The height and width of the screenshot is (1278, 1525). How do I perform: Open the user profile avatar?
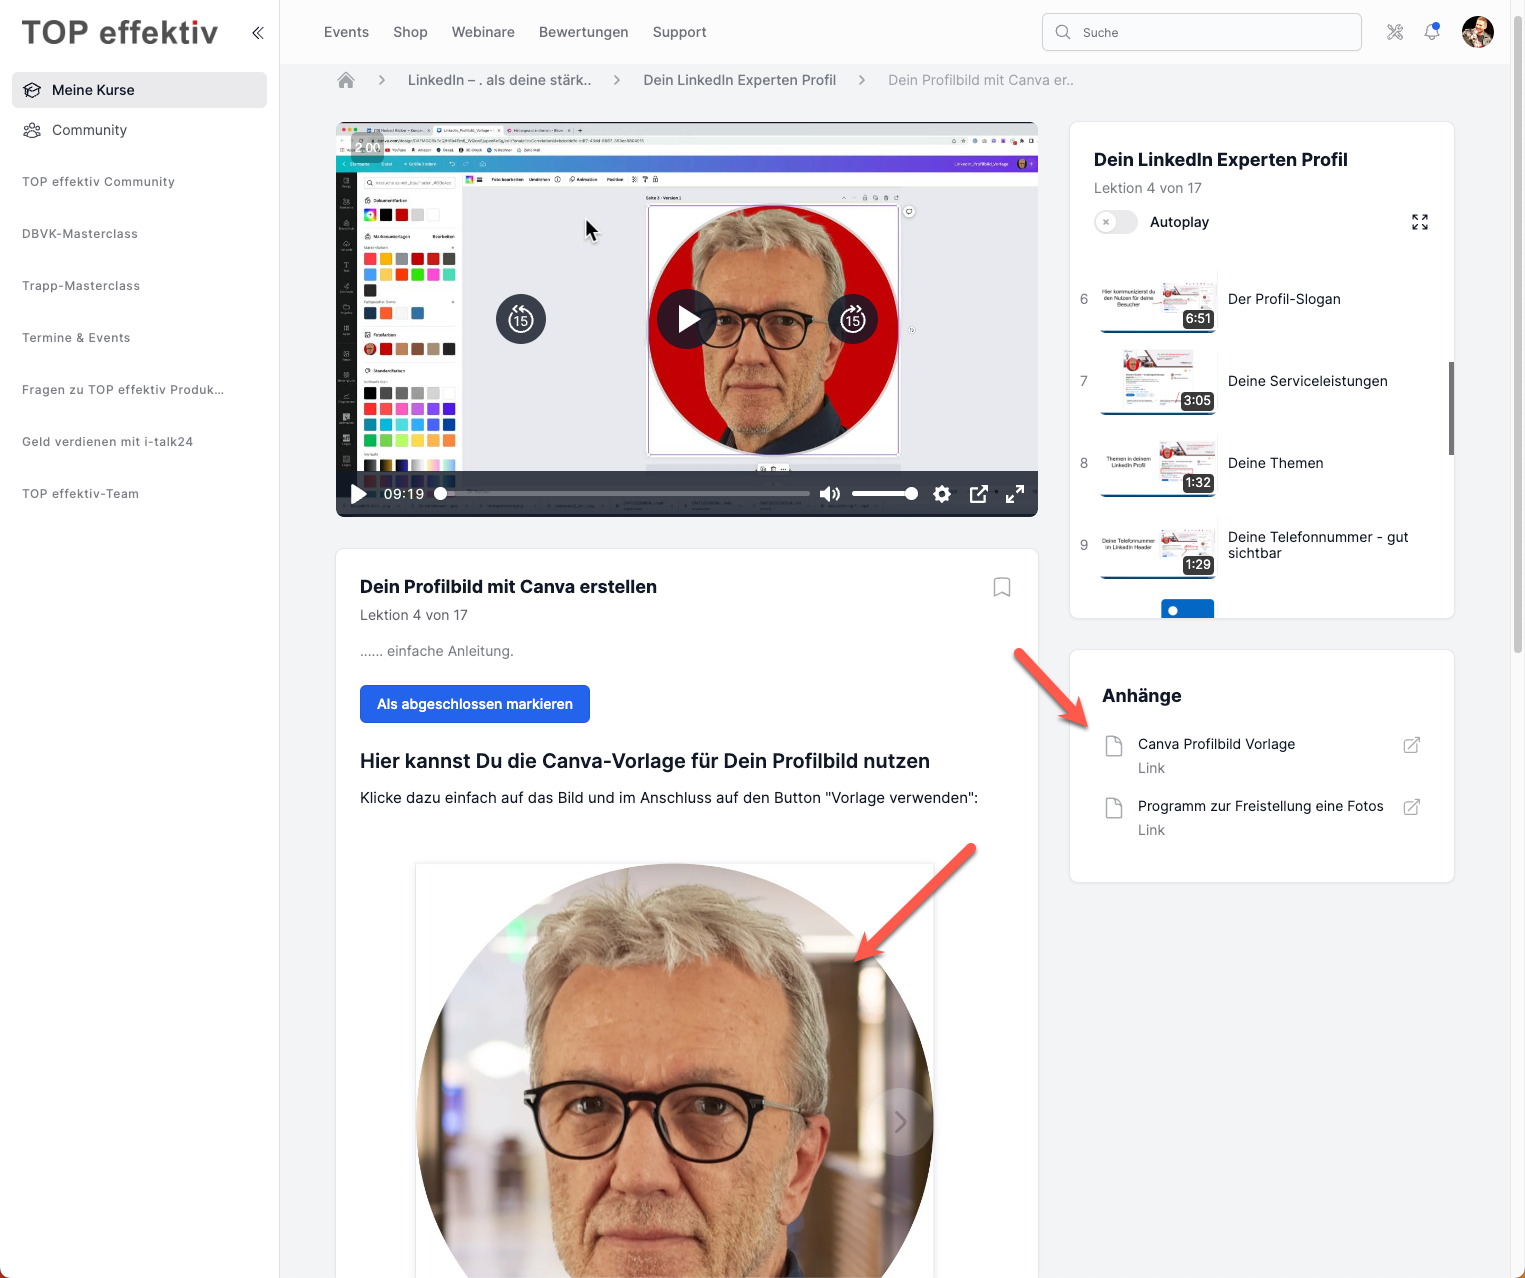(x=1478, y=32)
